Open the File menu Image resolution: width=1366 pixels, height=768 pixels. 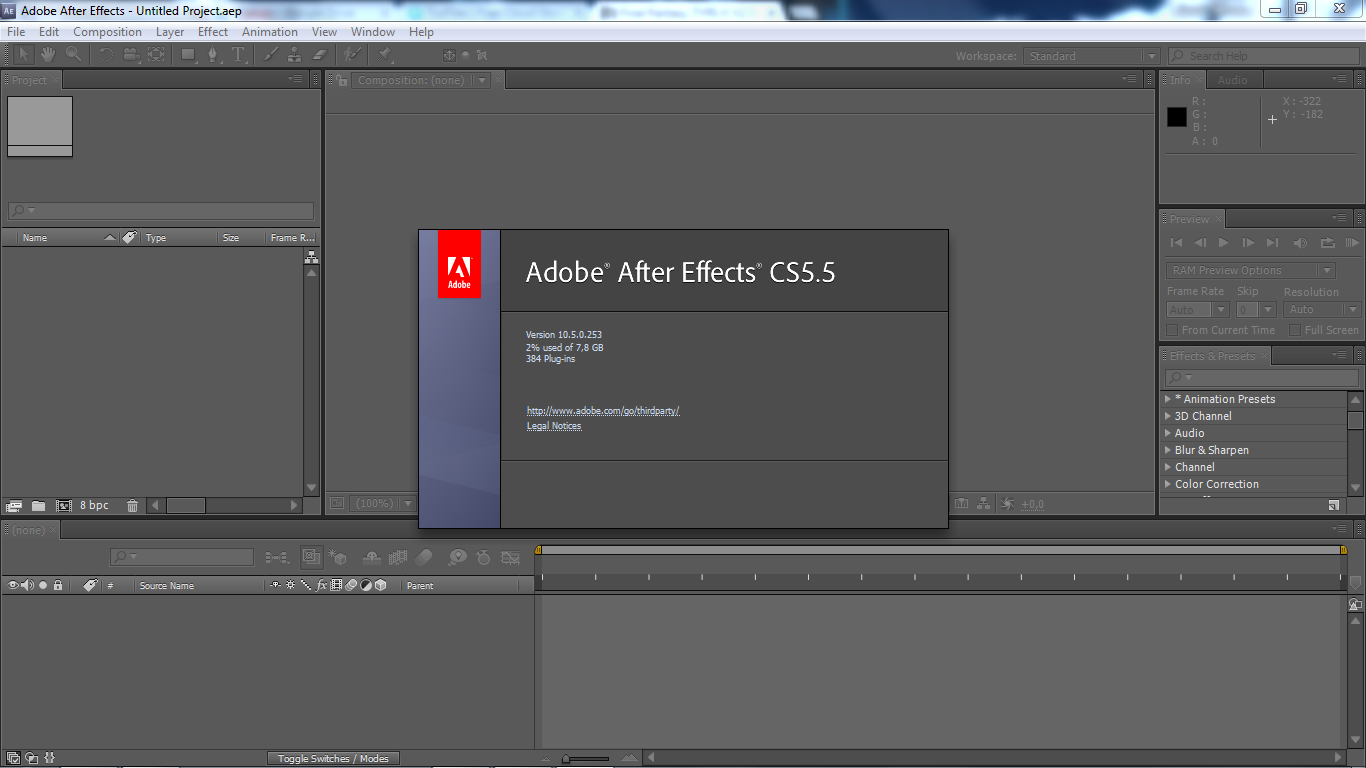(16, 32)
